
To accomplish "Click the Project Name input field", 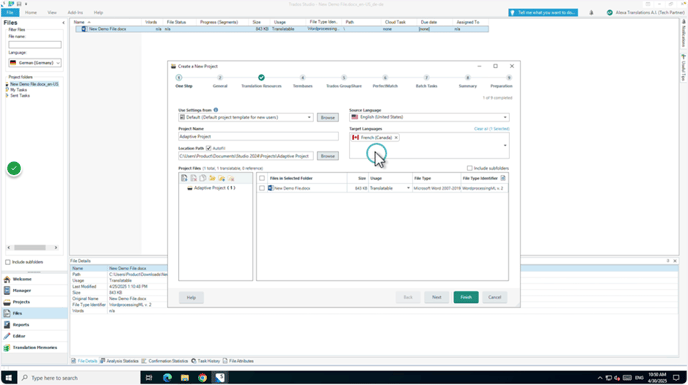I will (258, 137).
